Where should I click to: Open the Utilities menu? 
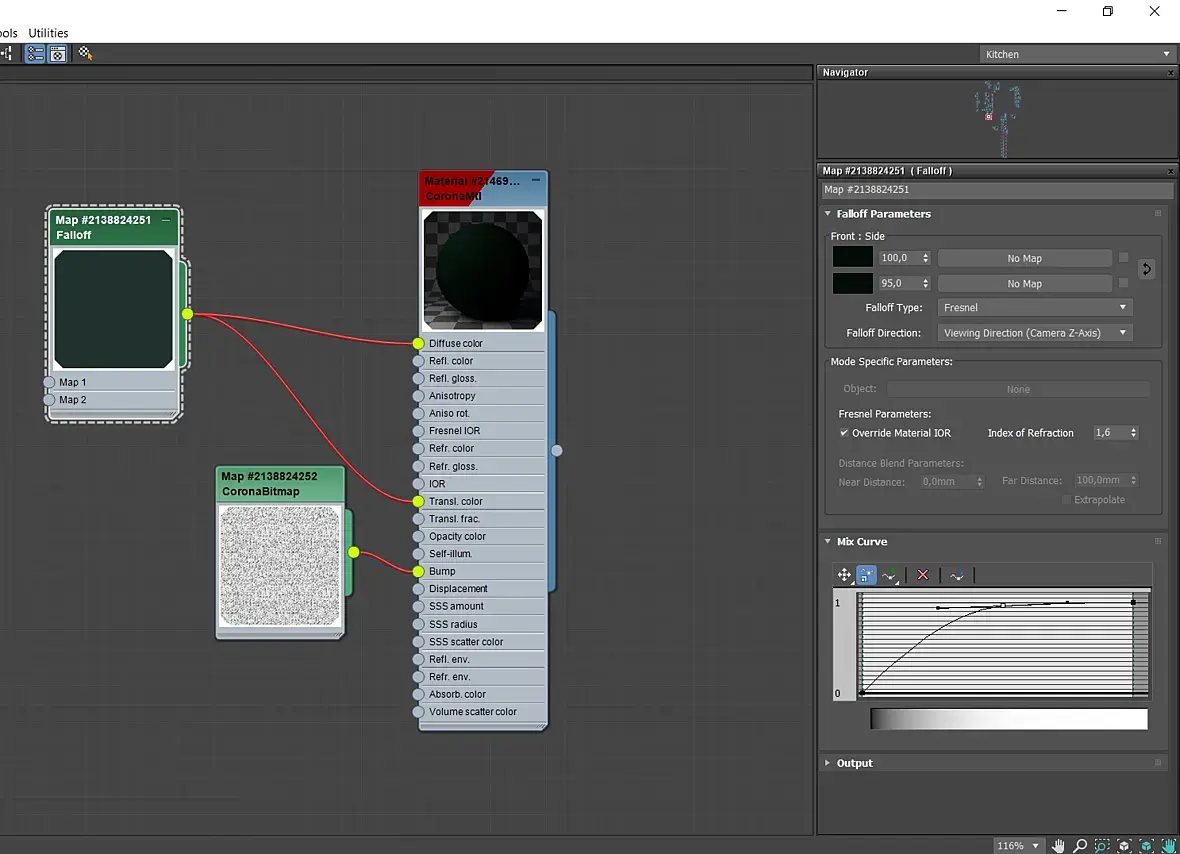pyautogui.click(x=48, y=33)
